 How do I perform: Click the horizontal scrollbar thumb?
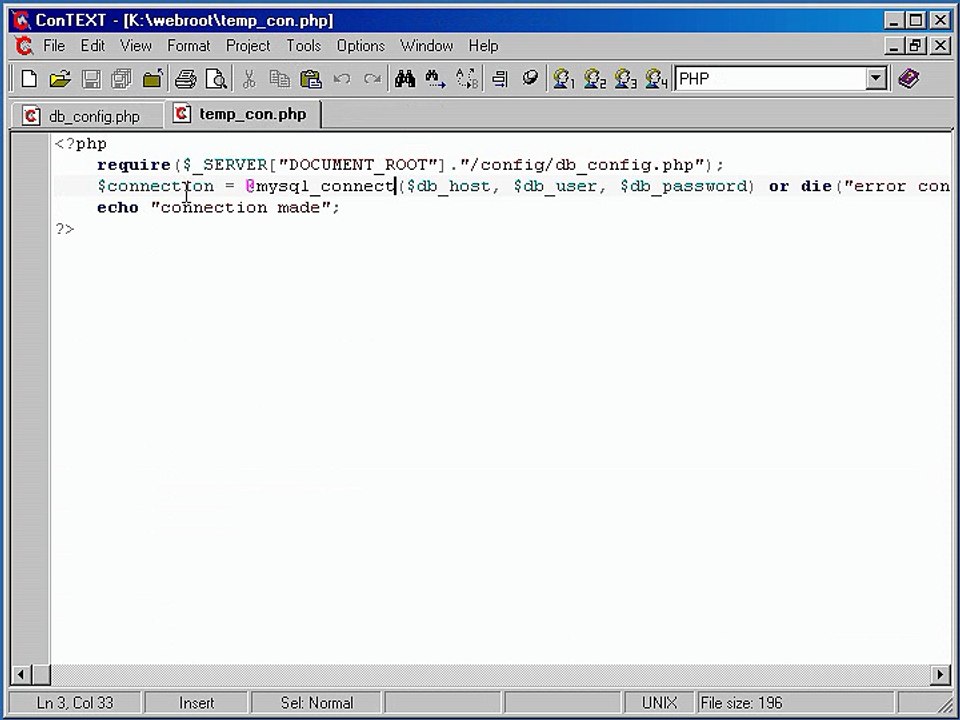40,675
